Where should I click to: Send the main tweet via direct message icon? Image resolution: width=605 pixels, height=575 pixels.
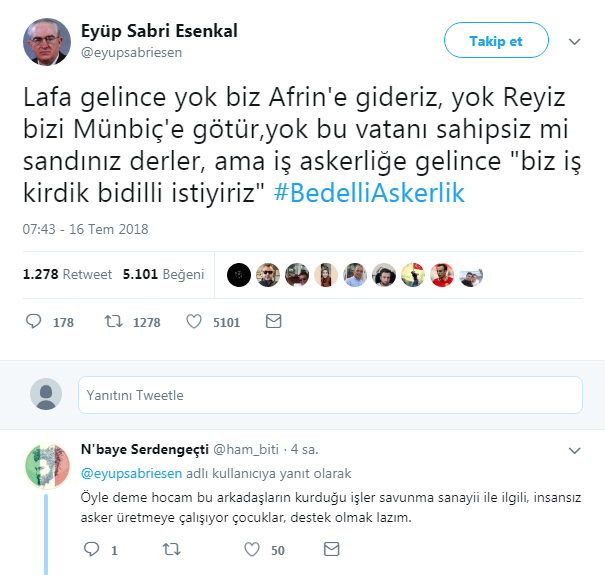pos(274,321)
